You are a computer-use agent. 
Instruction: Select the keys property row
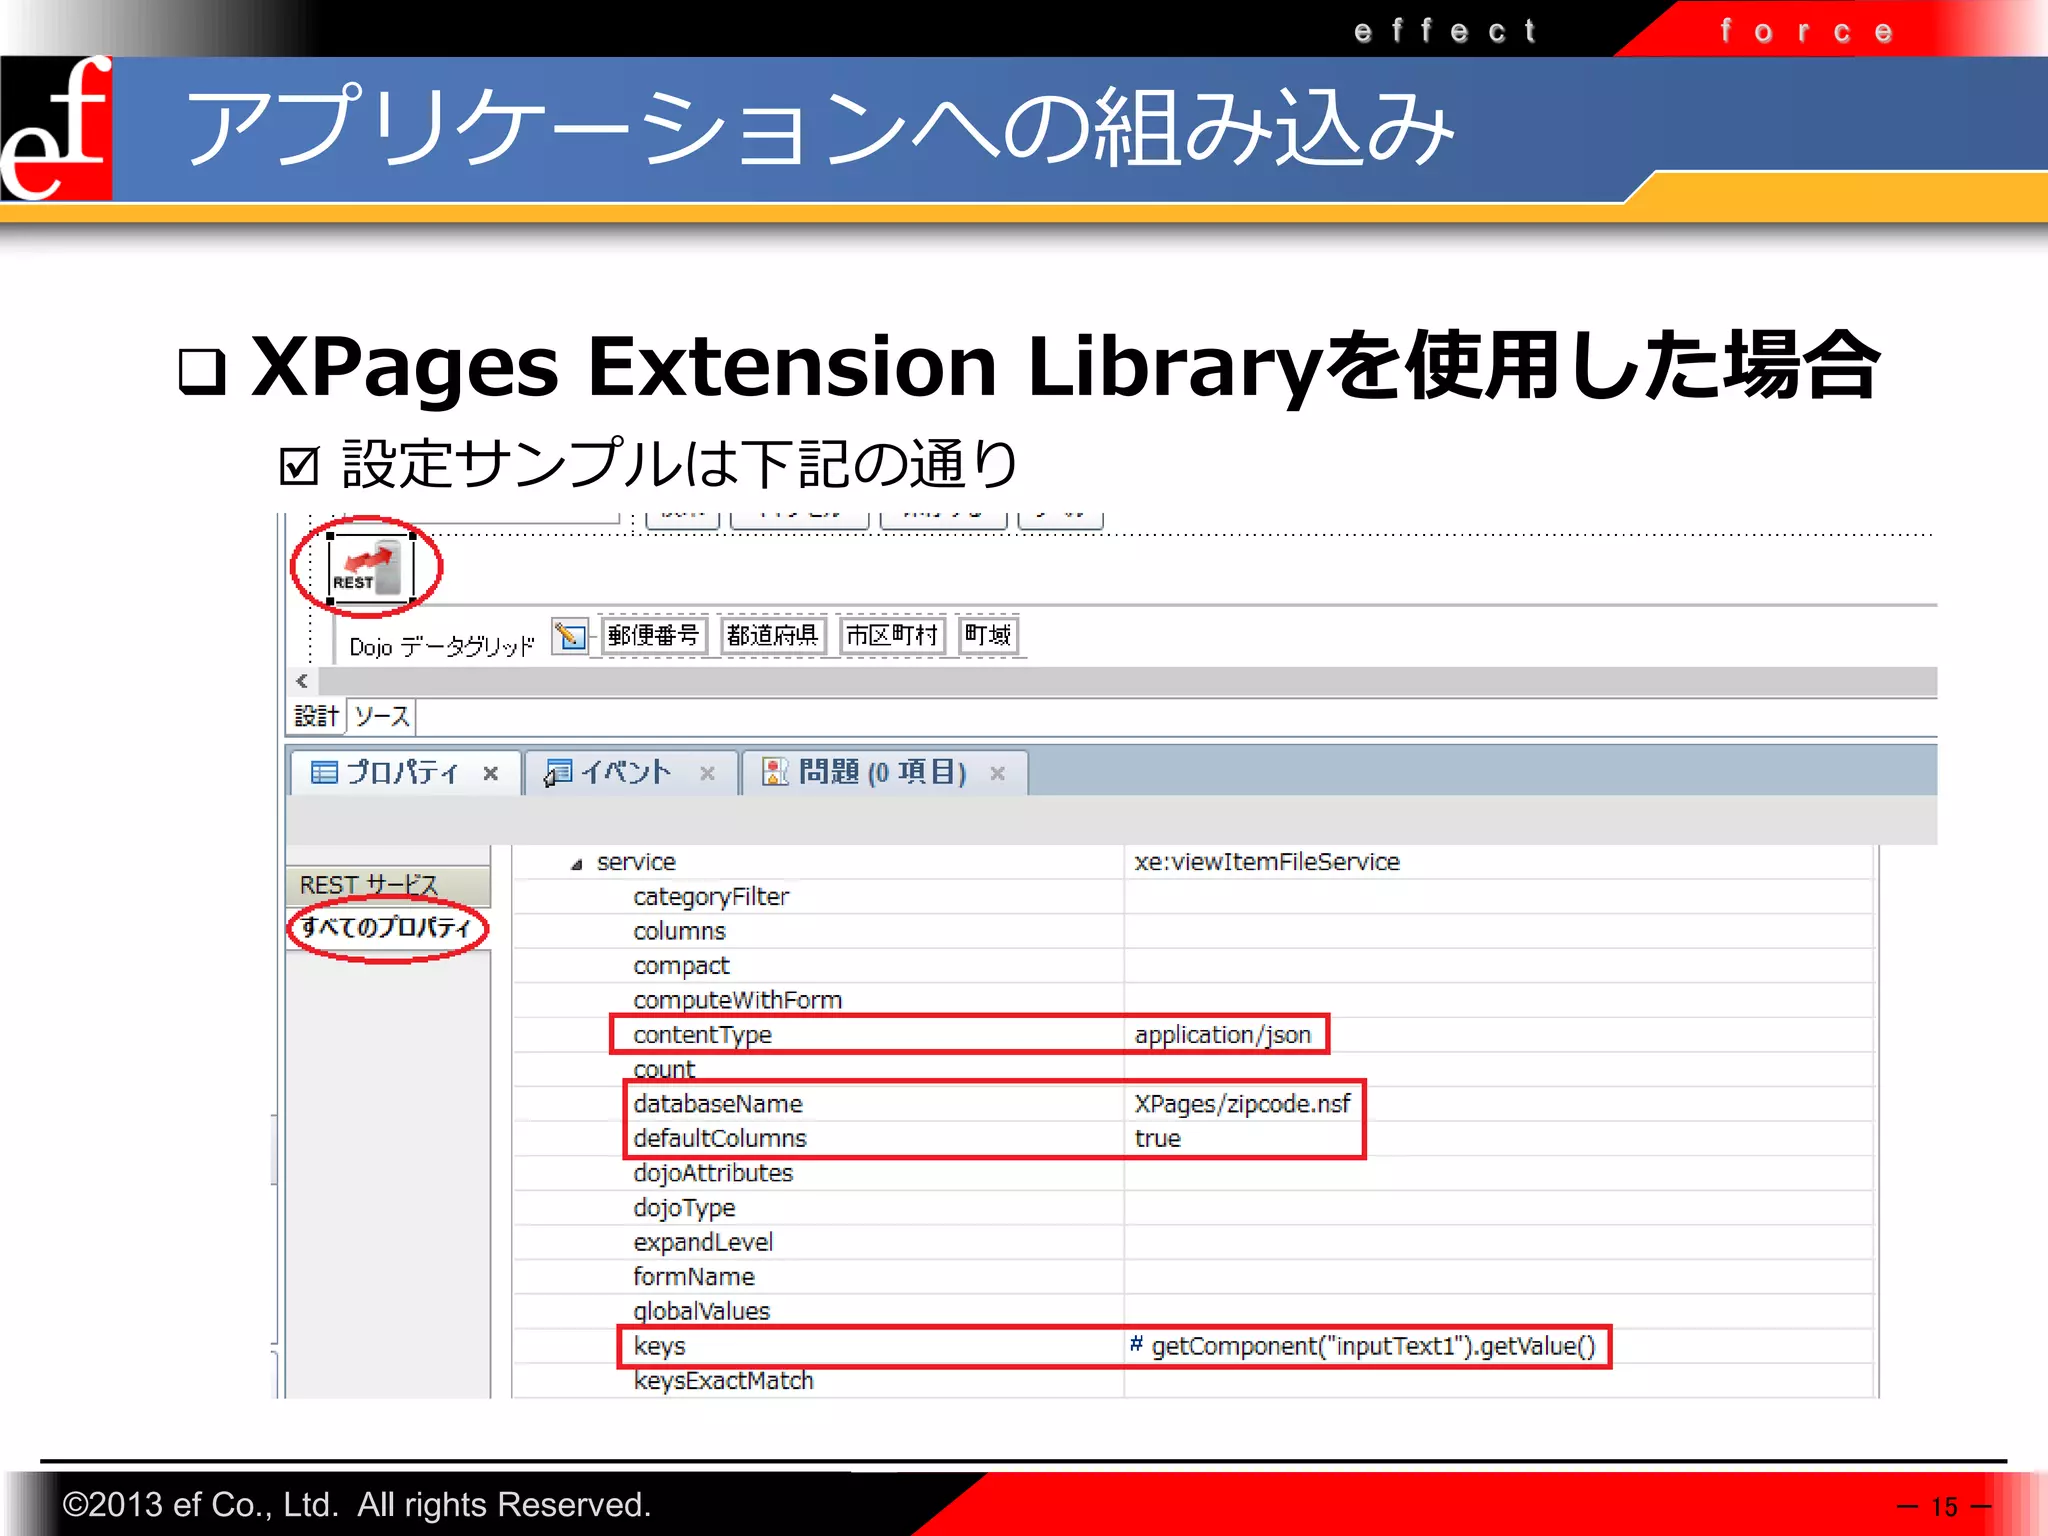[x=1193, y=1346]
